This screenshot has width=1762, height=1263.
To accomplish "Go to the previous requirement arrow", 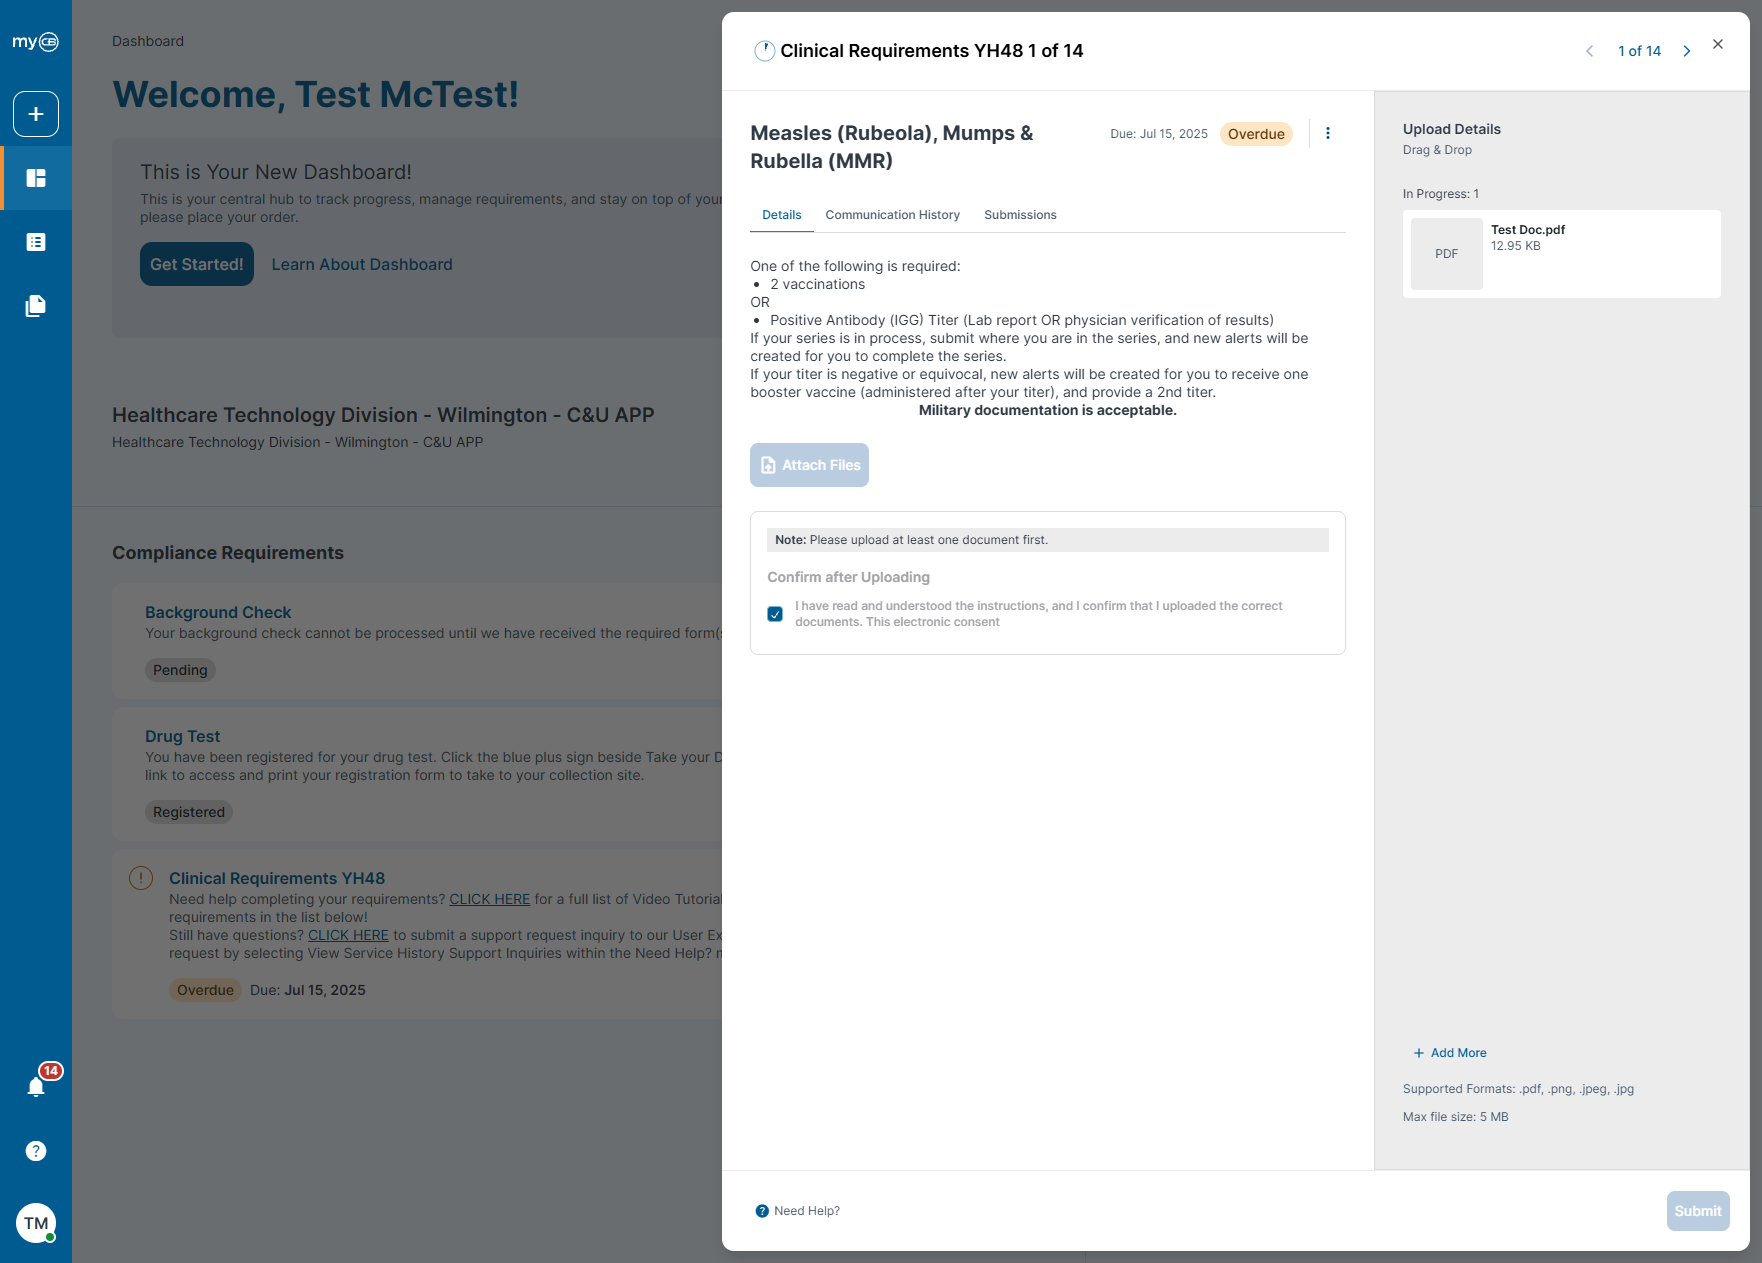I will pos(1589,51).
